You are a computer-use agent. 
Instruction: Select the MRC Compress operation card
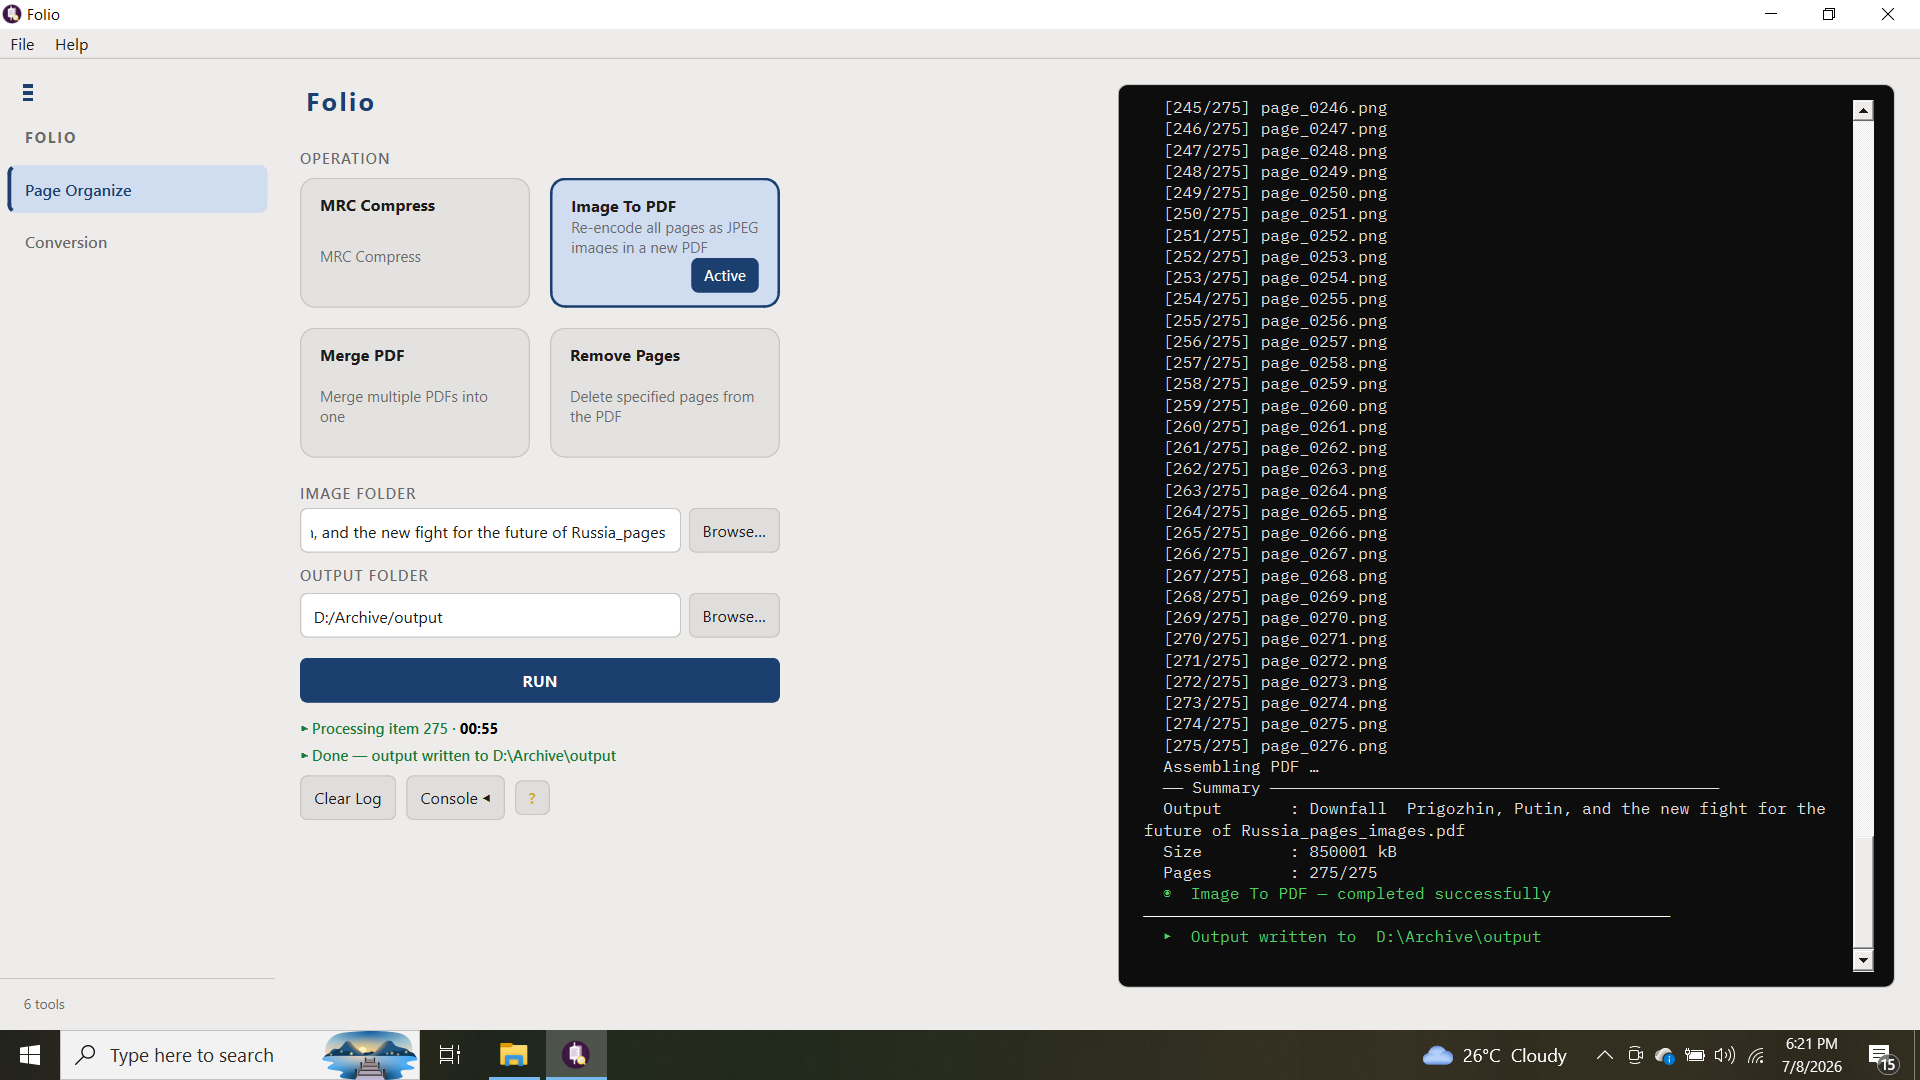point(415,243)
